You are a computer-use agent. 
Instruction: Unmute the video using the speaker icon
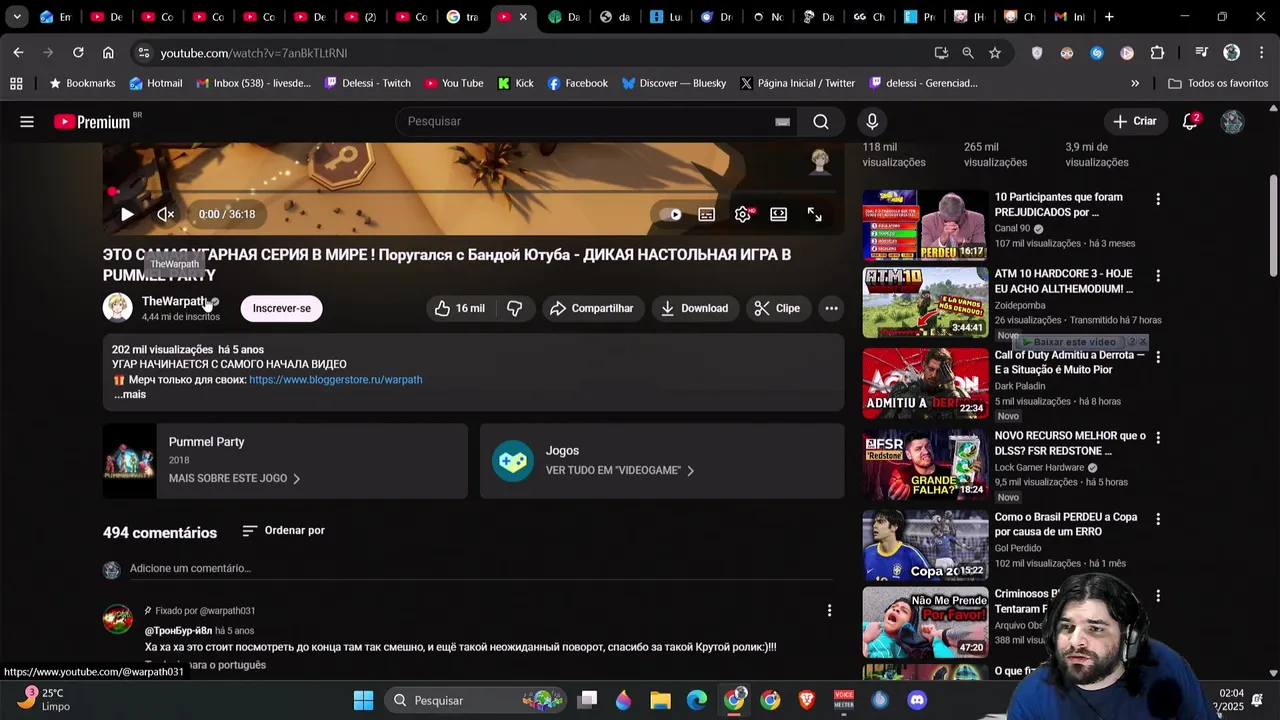tap(166, 214)
